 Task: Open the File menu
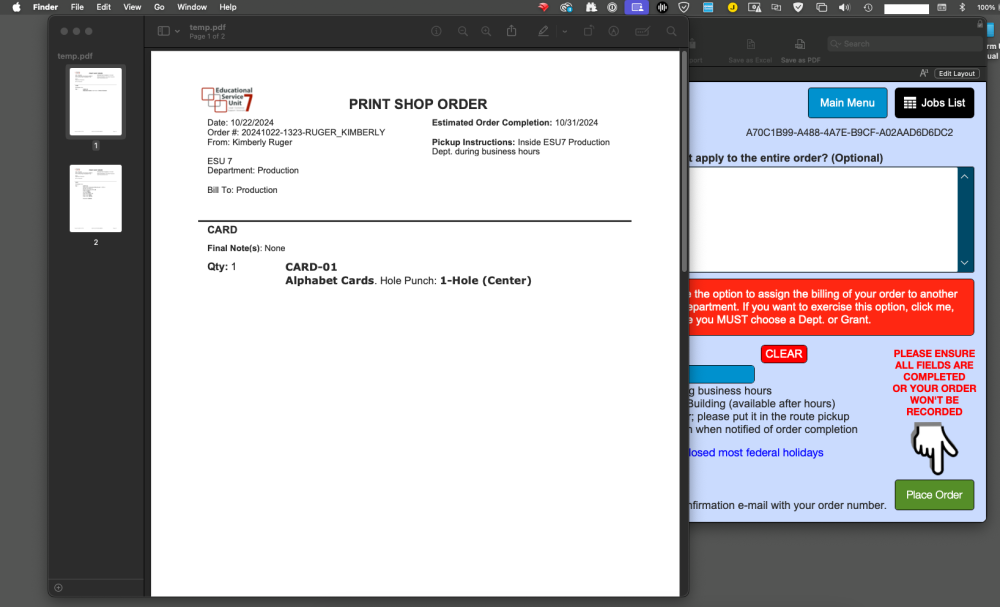[77, 7]
